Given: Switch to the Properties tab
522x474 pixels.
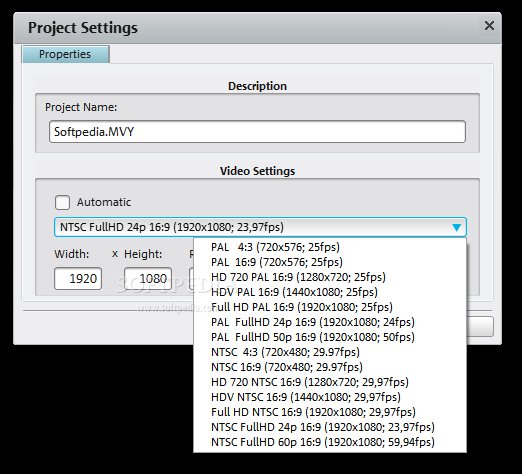Looking at the screenshot, I should [66, 54].
